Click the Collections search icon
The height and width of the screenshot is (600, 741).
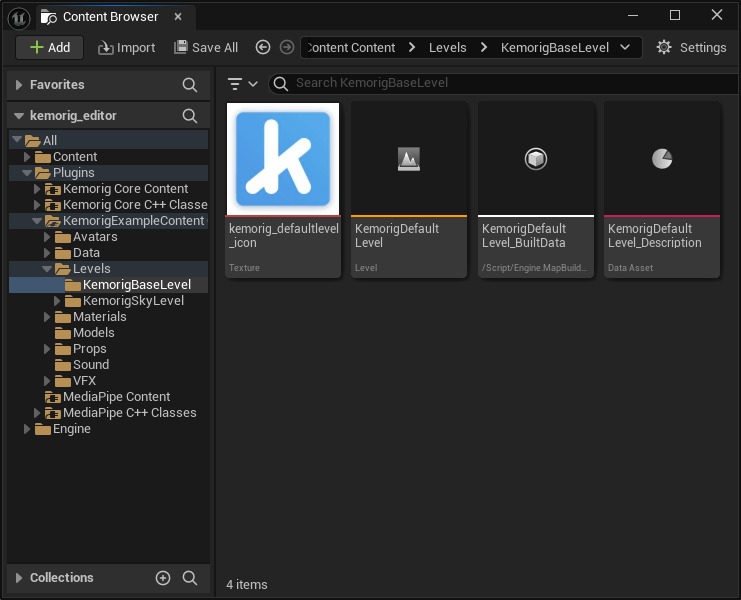[190, 578]
